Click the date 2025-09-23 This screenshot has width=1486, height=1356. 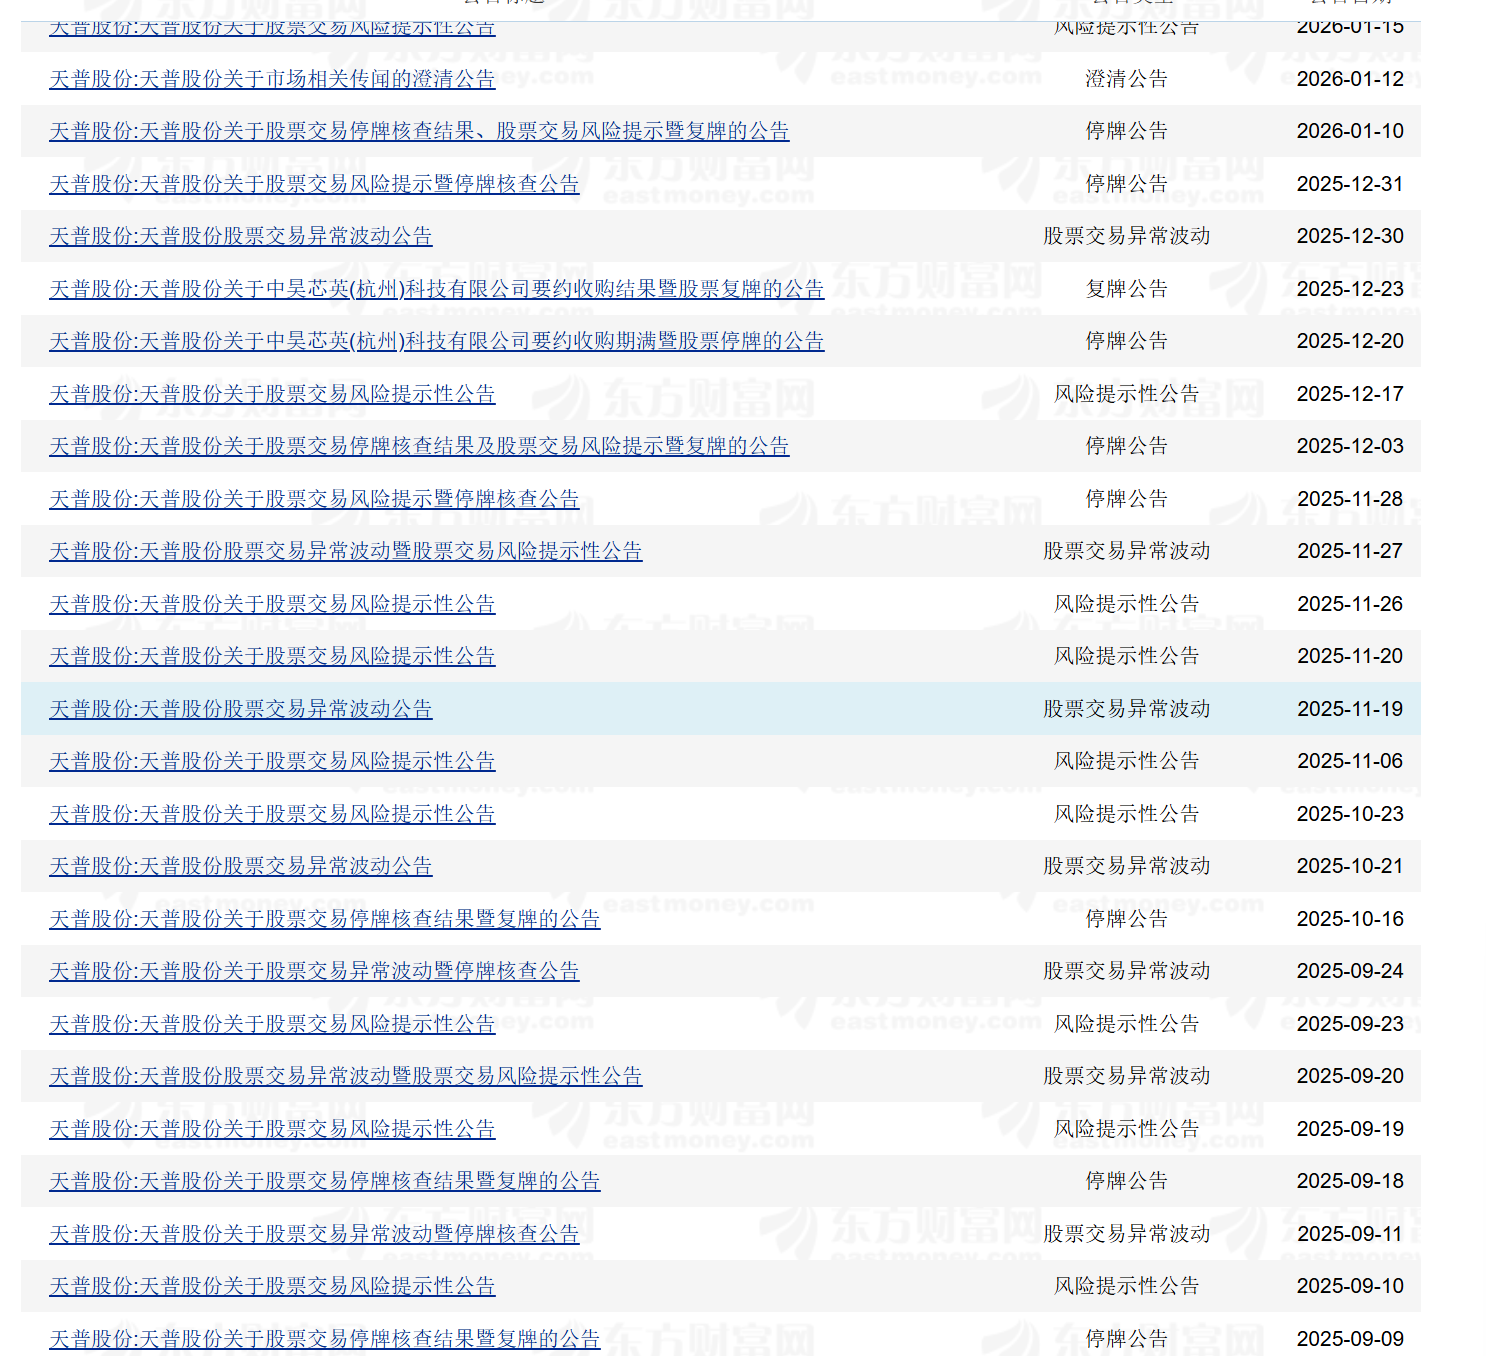(1350, 1024)
